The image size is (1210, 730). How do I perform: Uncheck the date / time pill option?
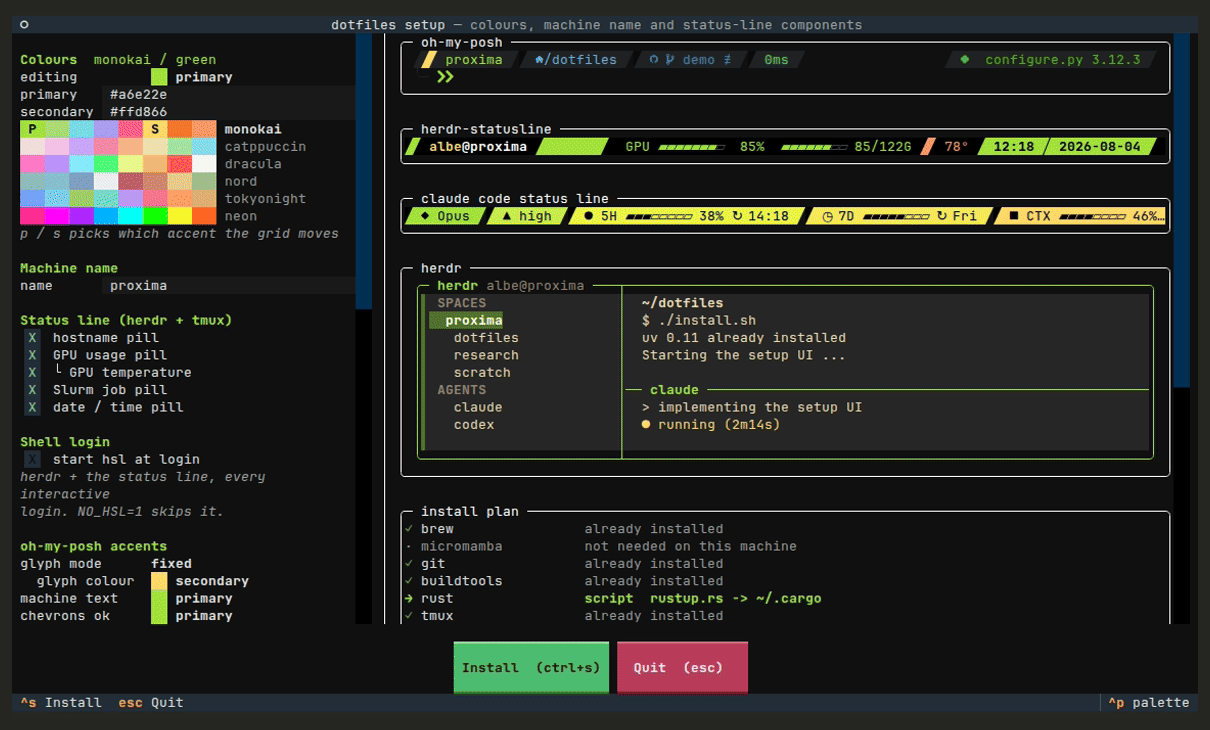point(32,407)
